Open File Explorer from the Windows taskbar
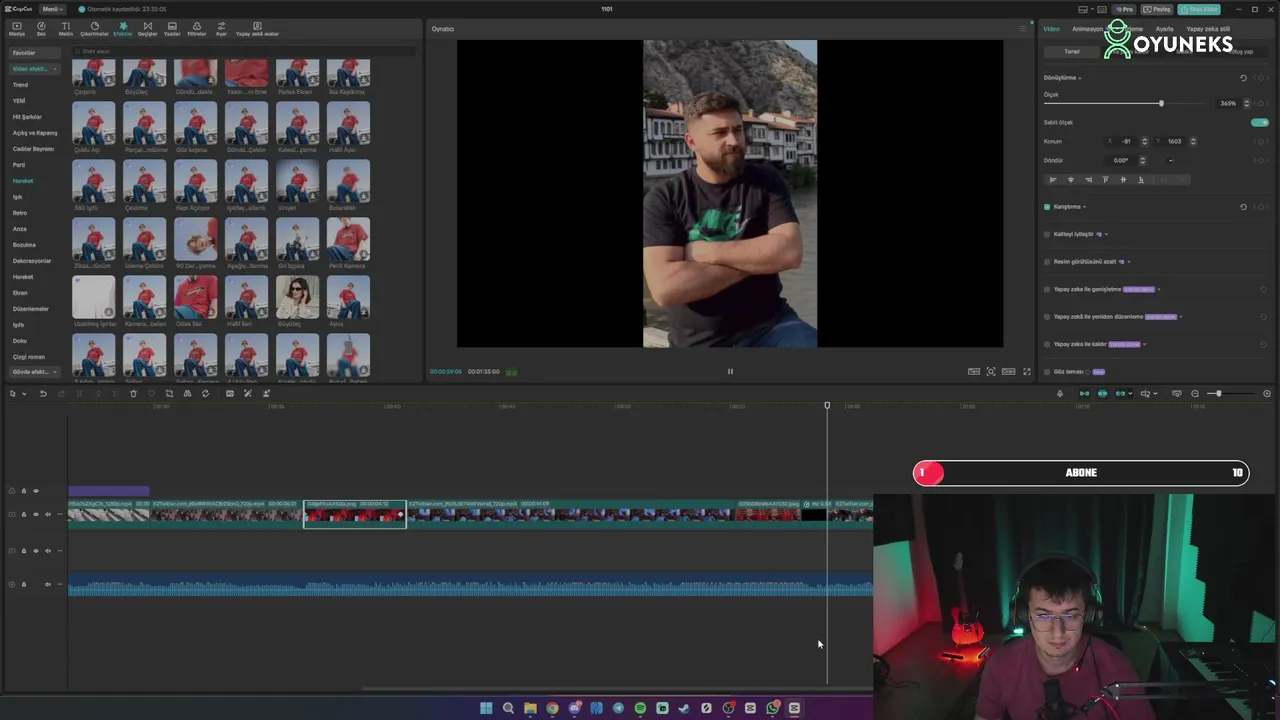Screen dimensions: 1280x720 [530, 708]
